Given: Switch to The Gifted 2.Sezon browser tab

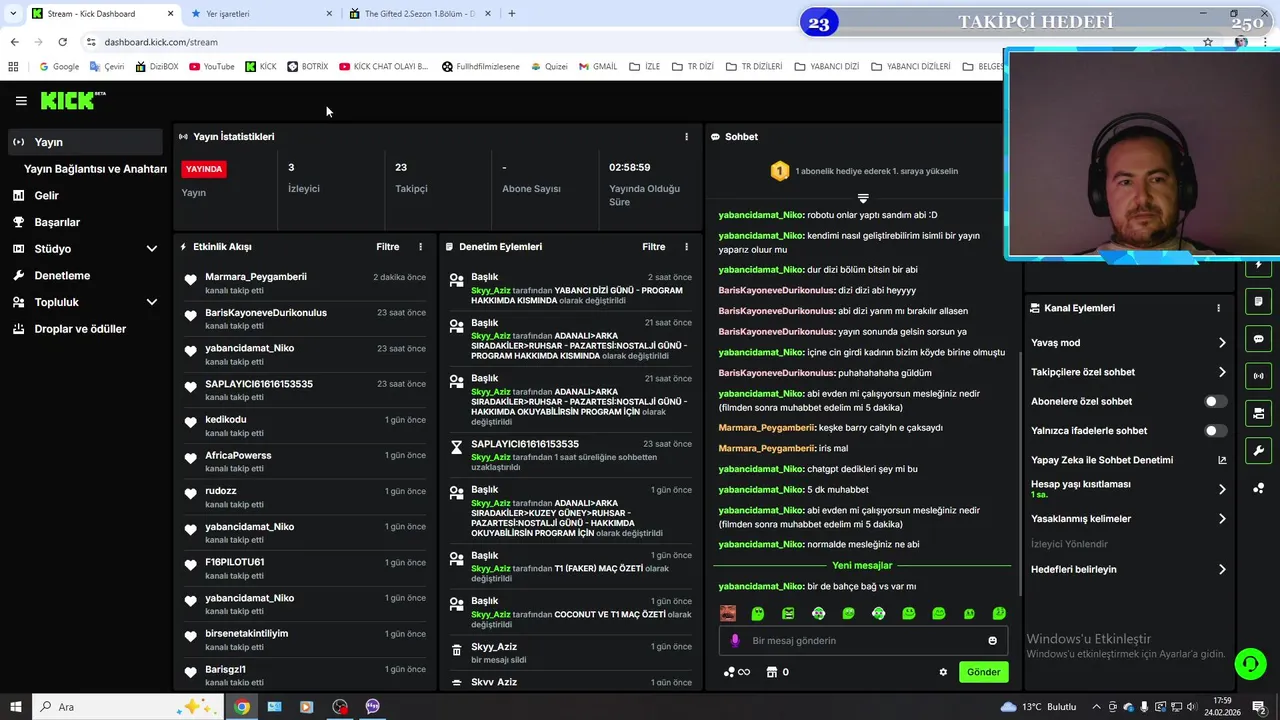Looking at the screenshot, I should [420, 14].
